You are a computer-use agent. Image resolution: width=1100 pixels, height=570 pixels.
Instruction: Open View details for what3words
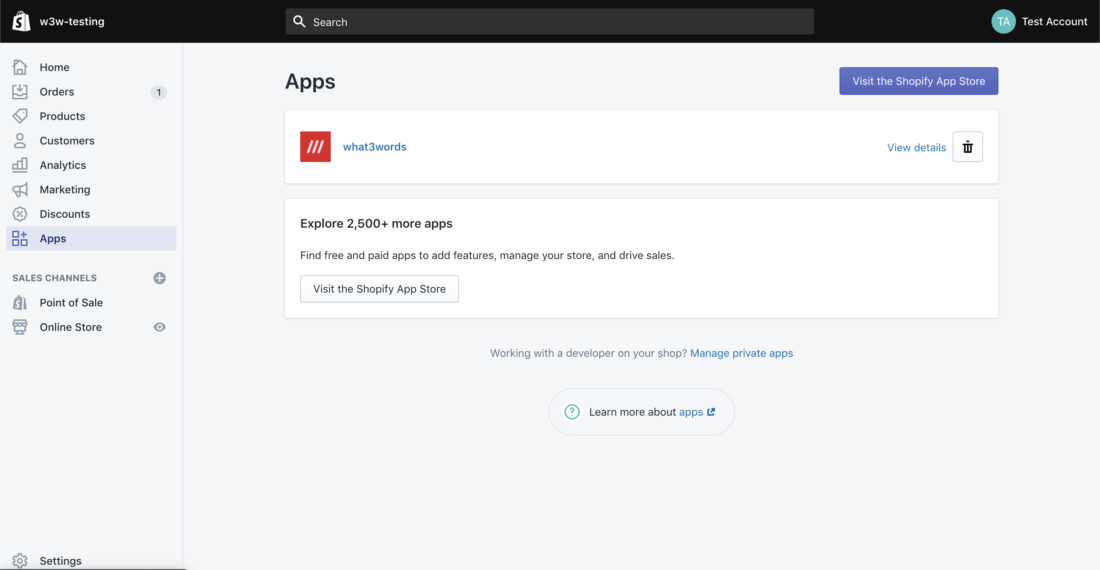coord(916,147)
